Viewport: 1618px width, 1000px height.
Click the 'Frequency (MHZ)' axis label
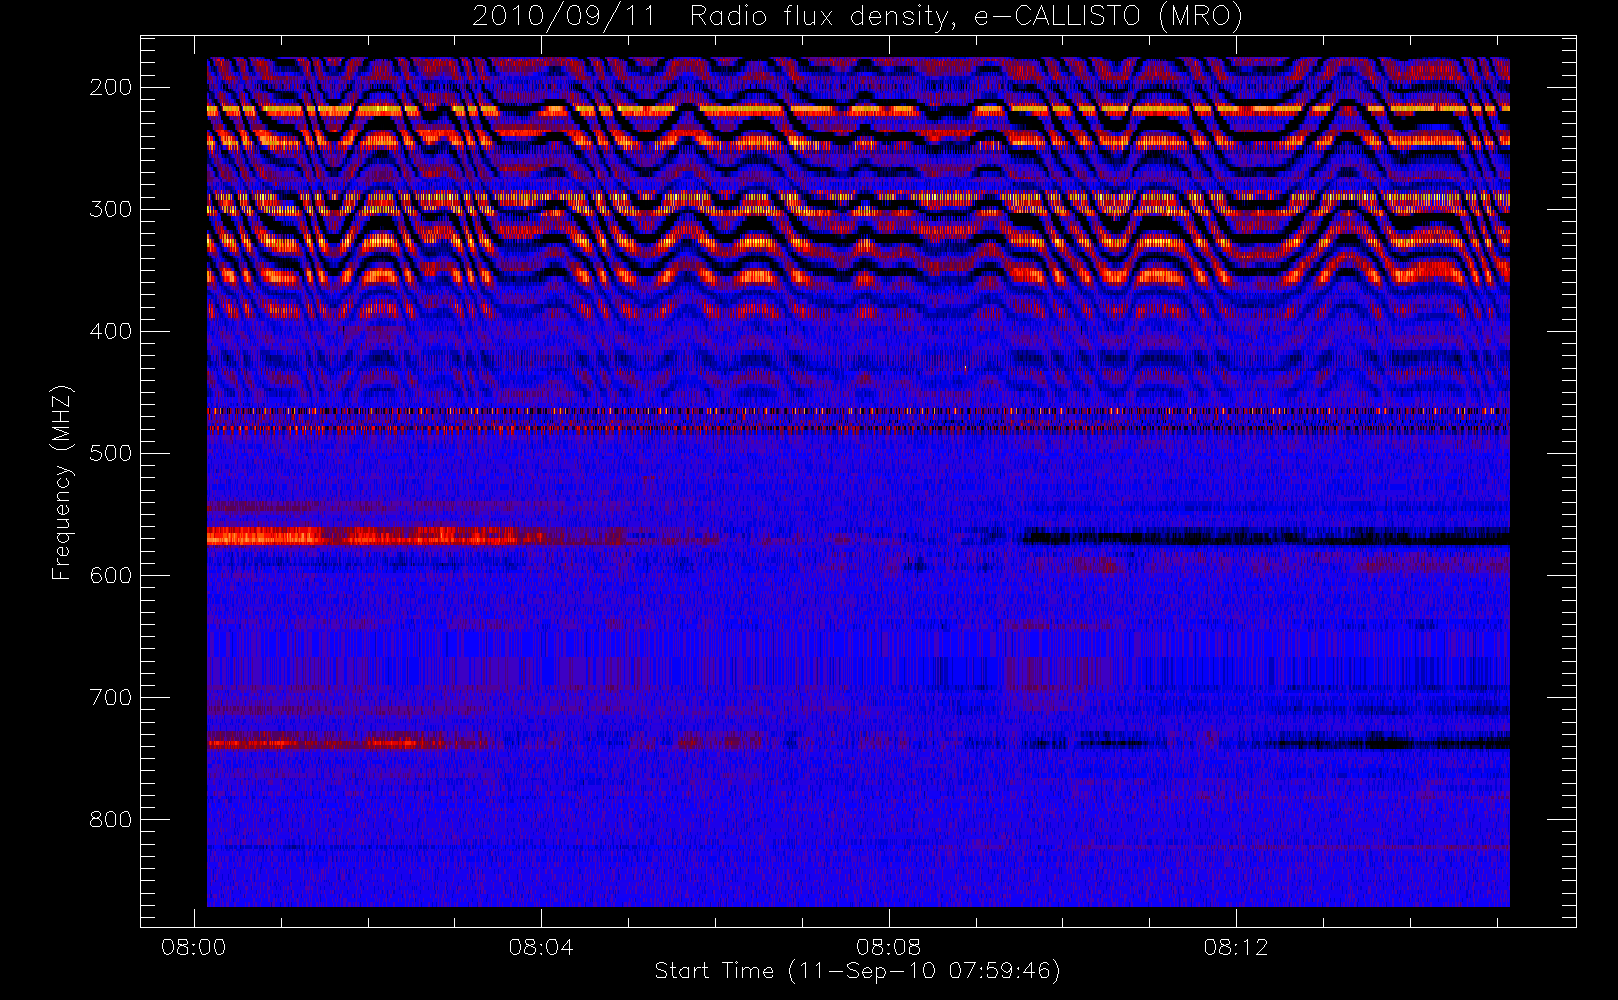click(x=62, y=482)
